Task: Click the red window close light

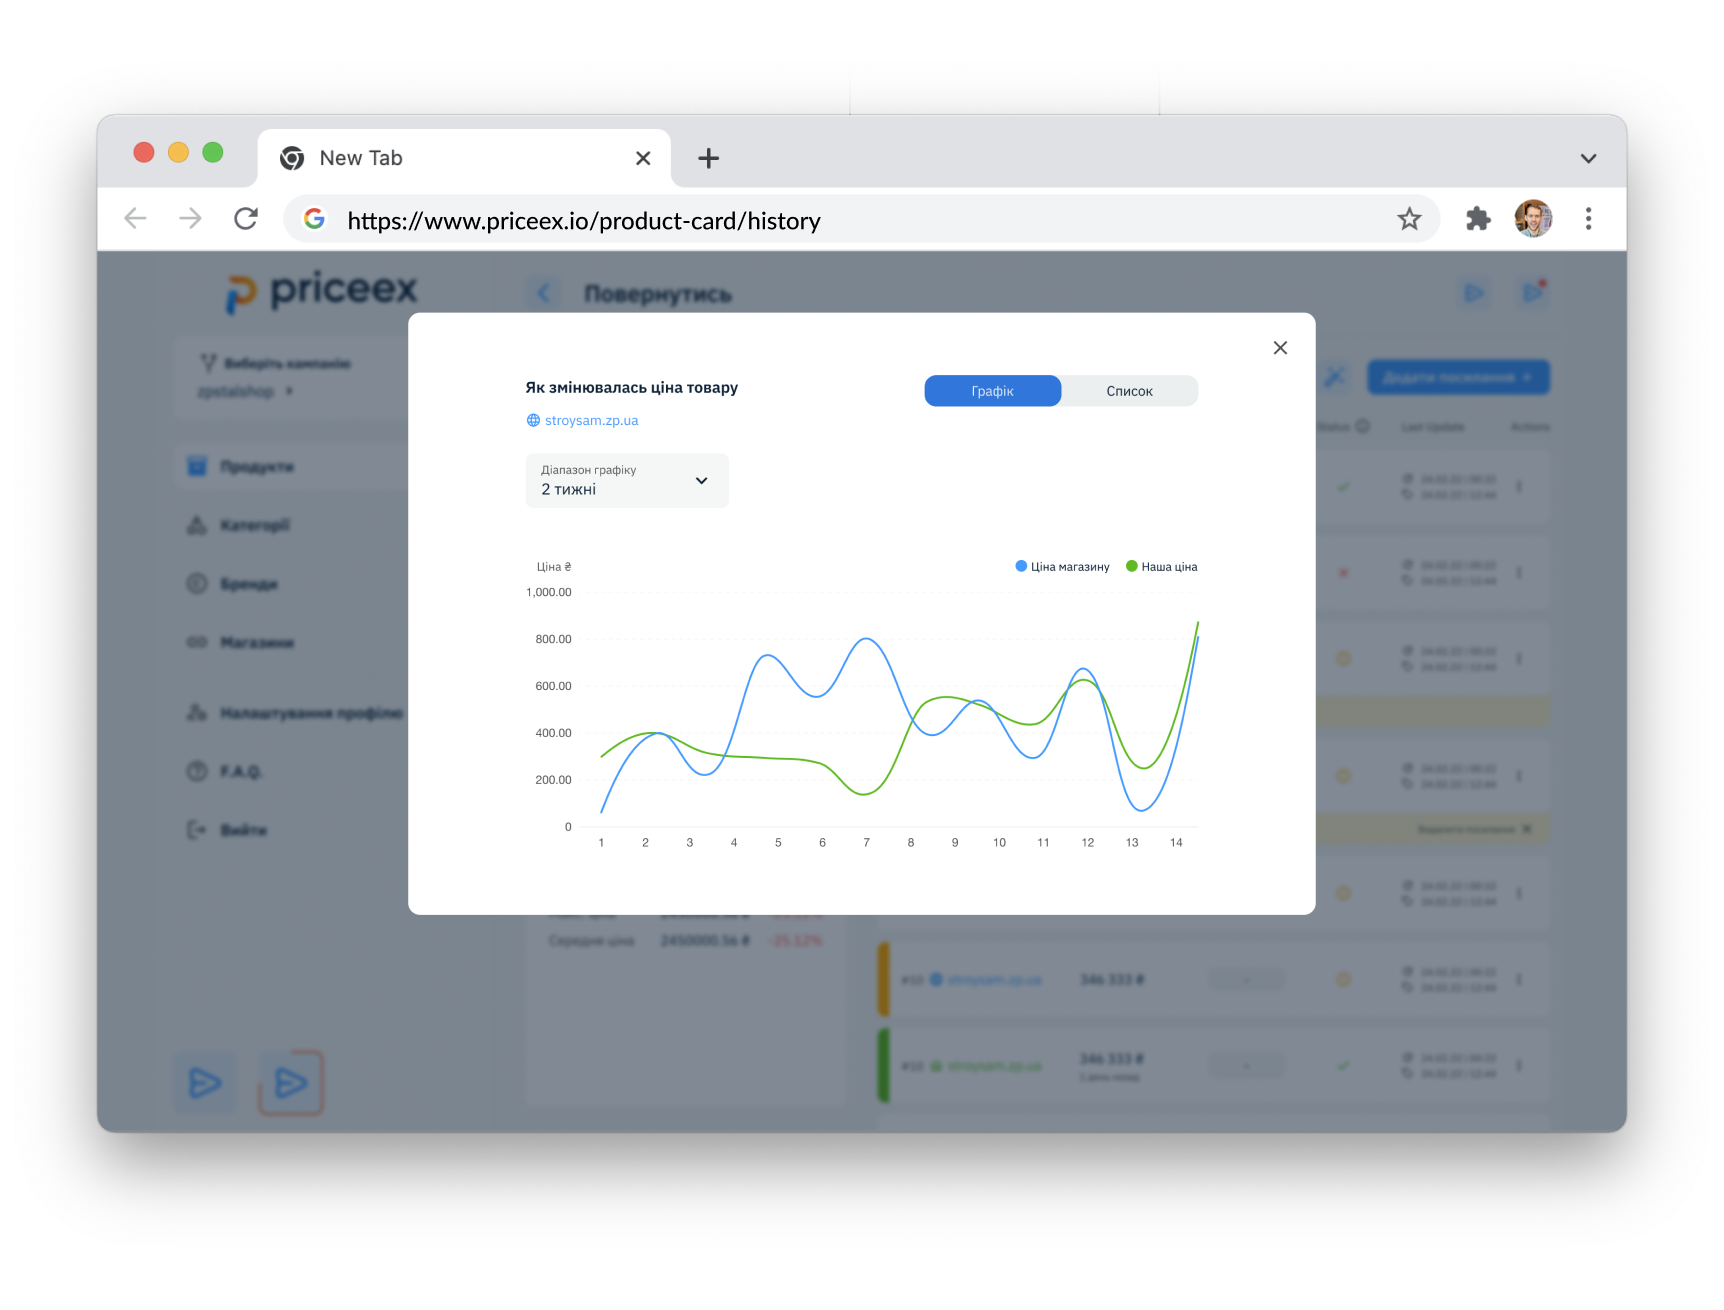Action: (144, 152)
